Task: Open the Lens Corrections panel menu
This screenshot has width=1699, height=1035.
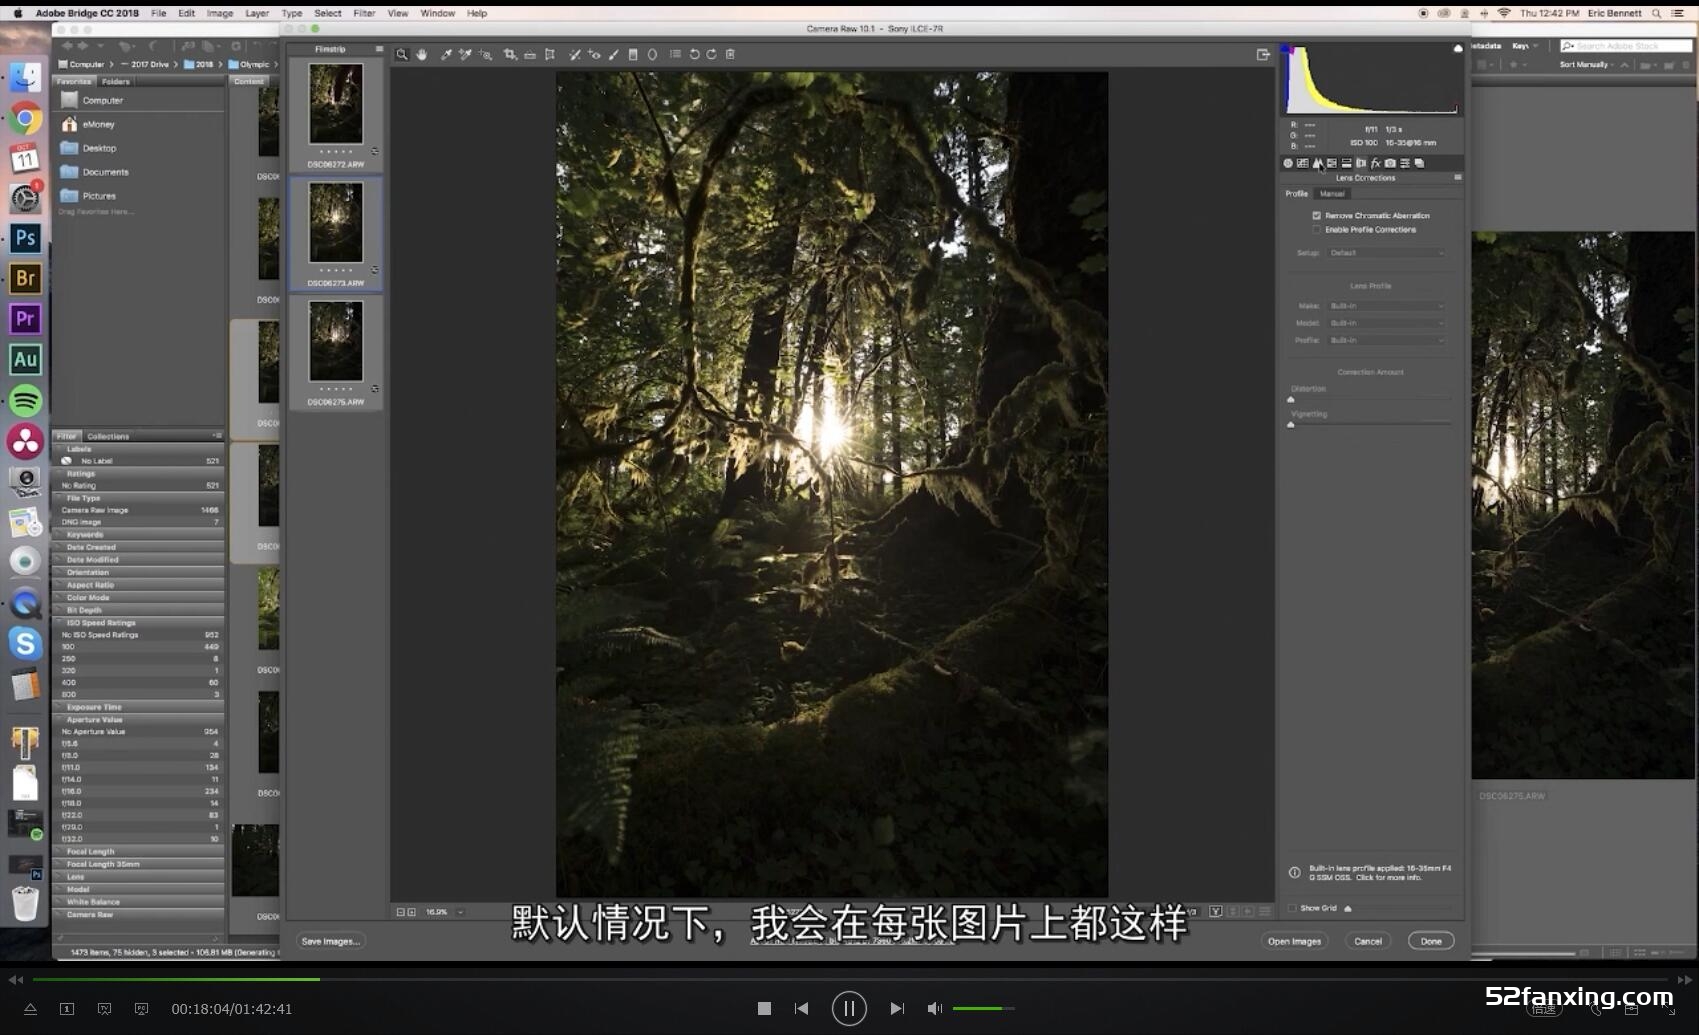Action: pyautogui.click(x=1458, y=177)
